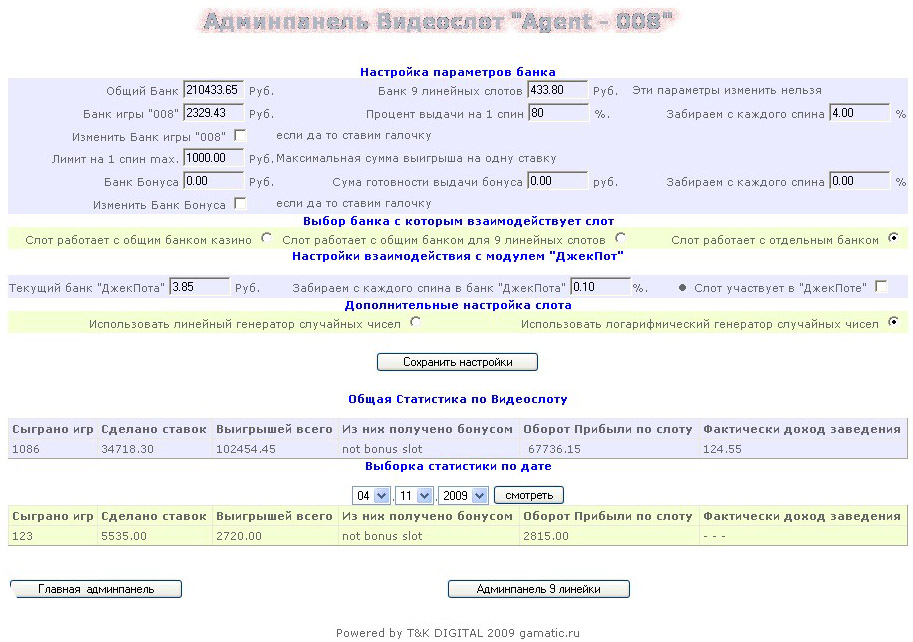The width and height of the screenshot is (913, 642).
Task: Tick the "Слот участвует в ДжекПоте" checkbox
Action: [x=881, y=287]
